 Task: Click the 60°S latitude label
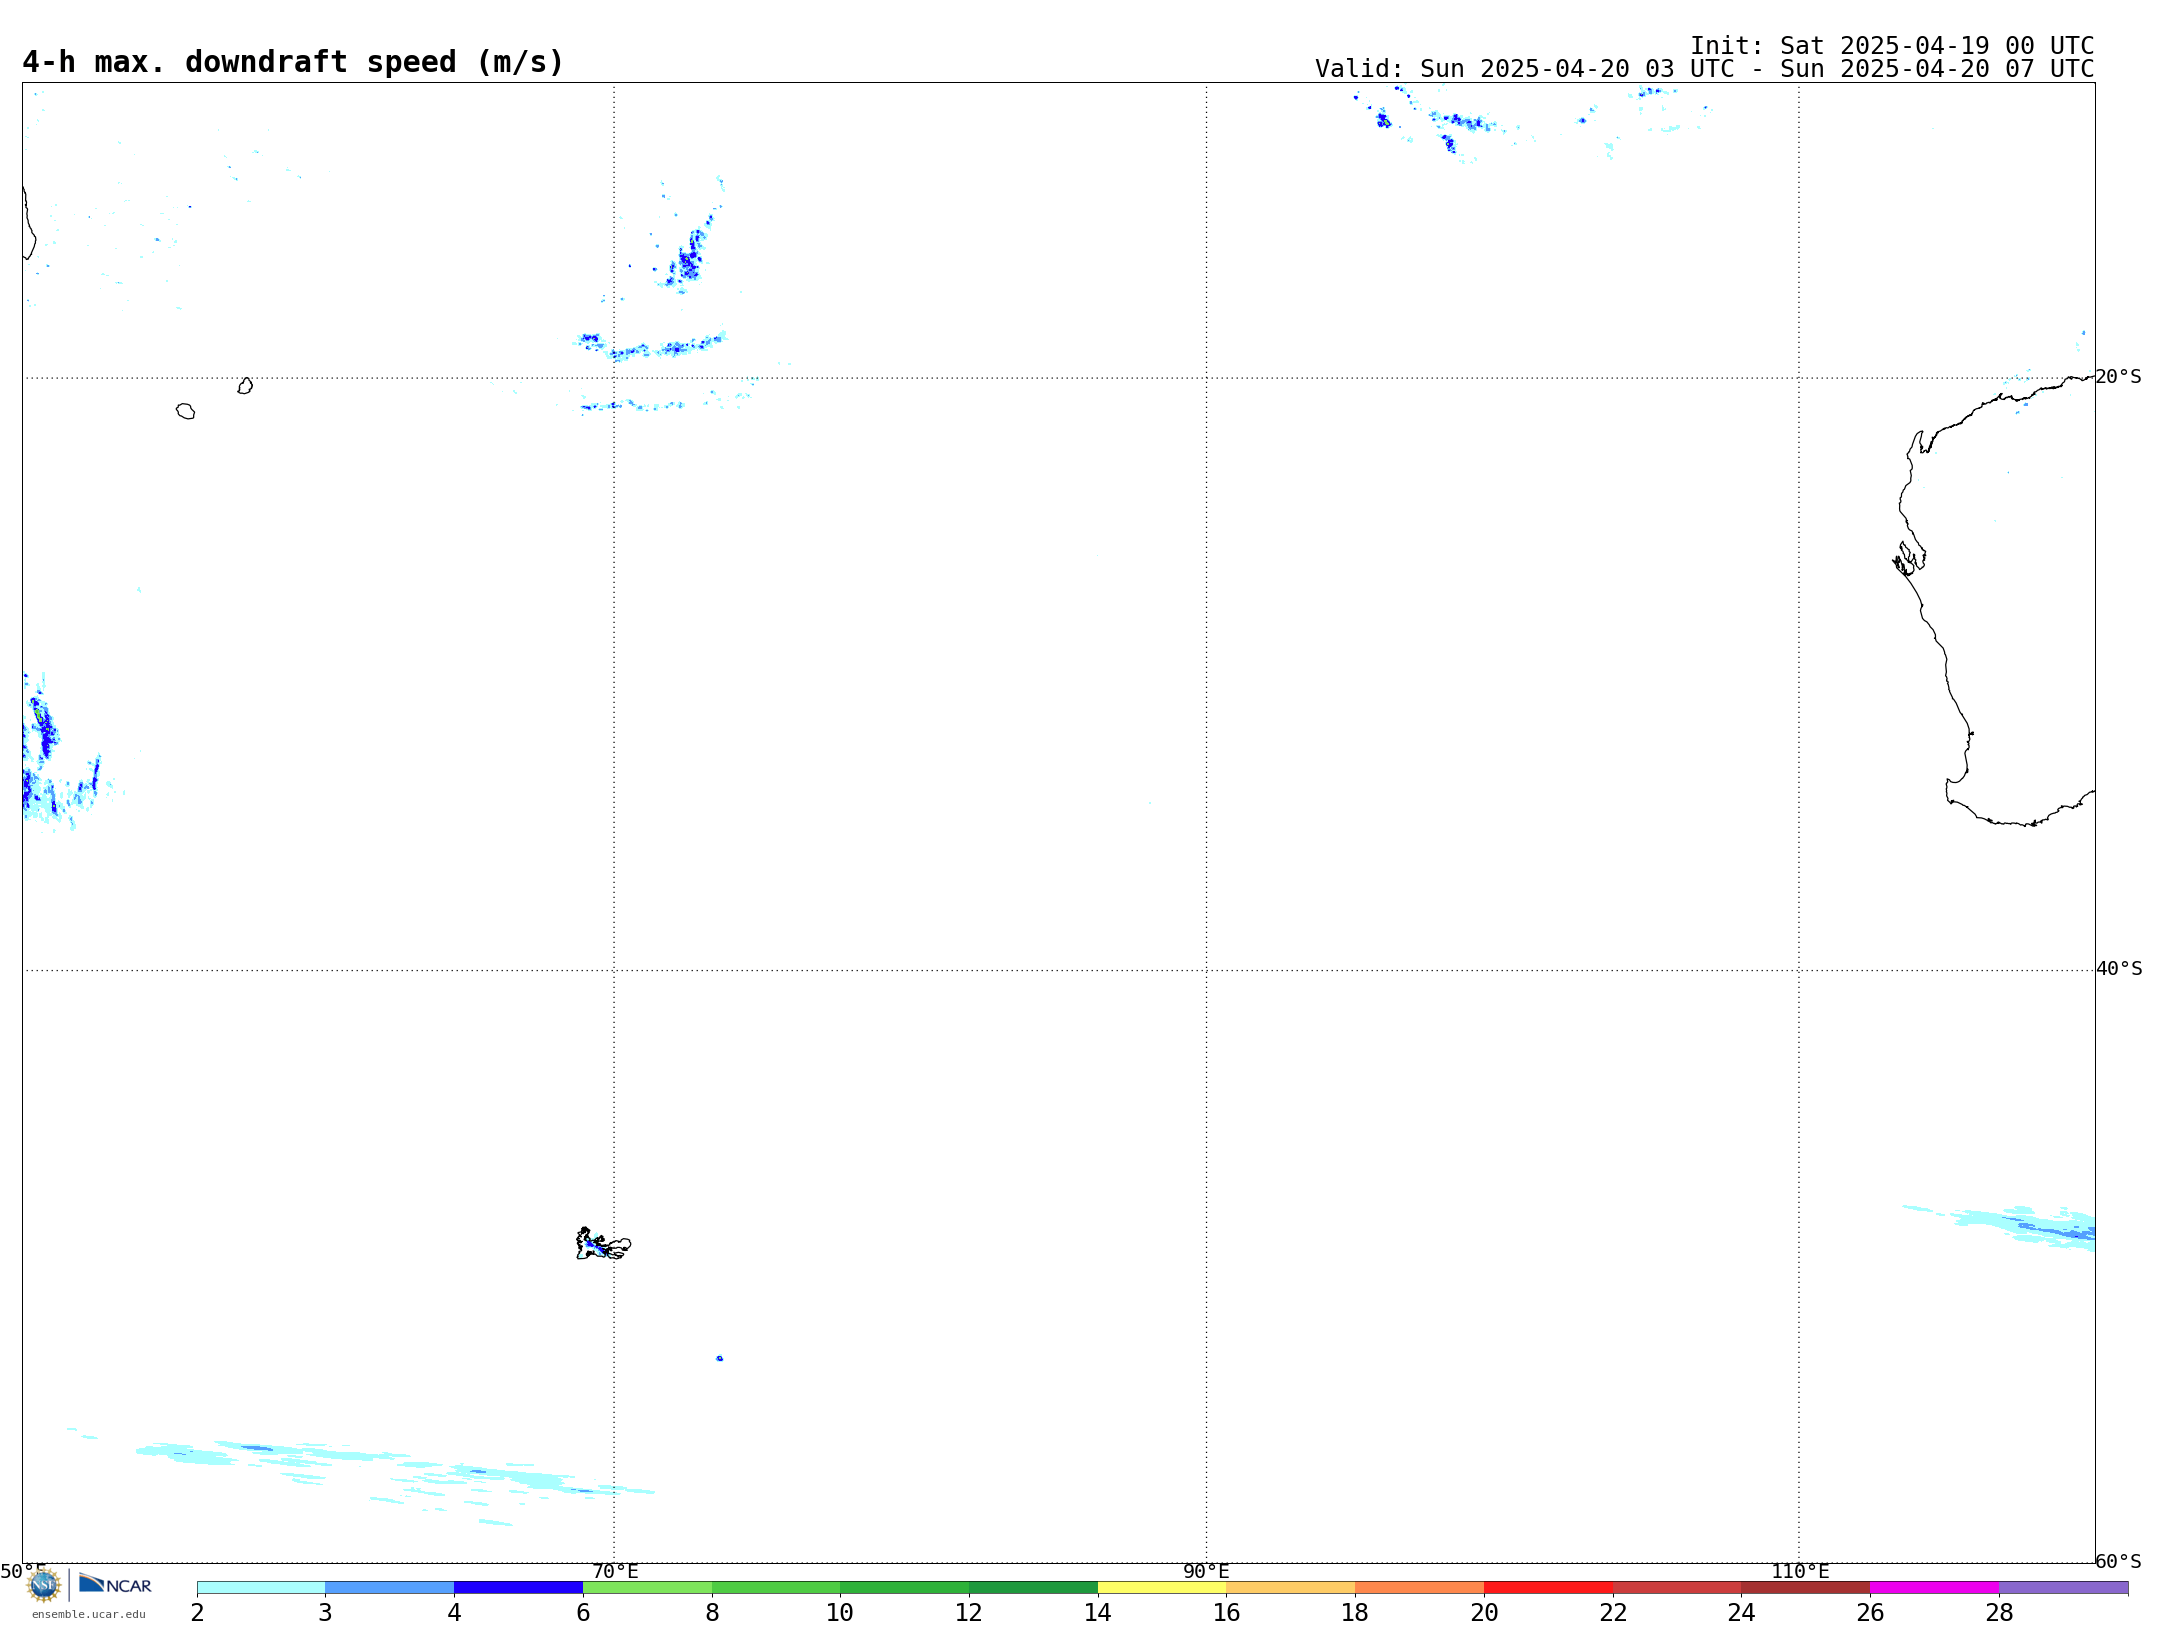click(x=2118, y=1561)
